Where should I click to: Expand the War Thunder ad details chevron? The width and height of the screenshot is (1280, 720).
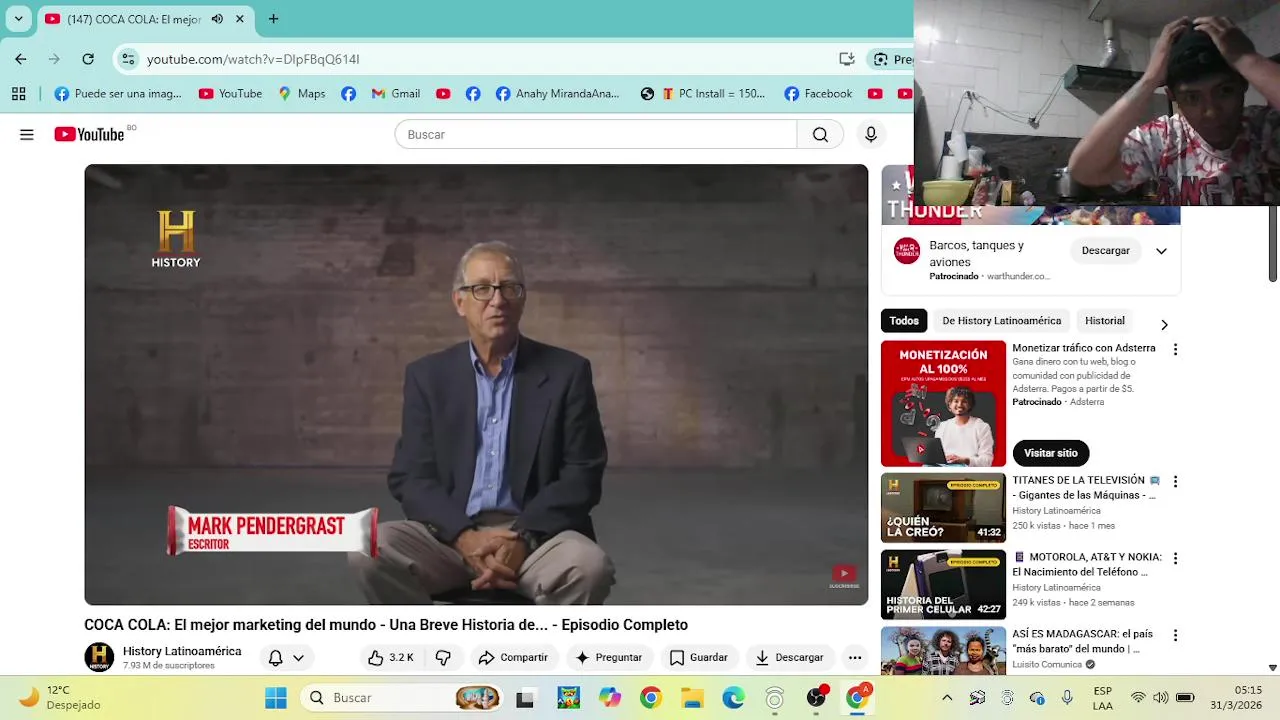[x=1161, y=251]
